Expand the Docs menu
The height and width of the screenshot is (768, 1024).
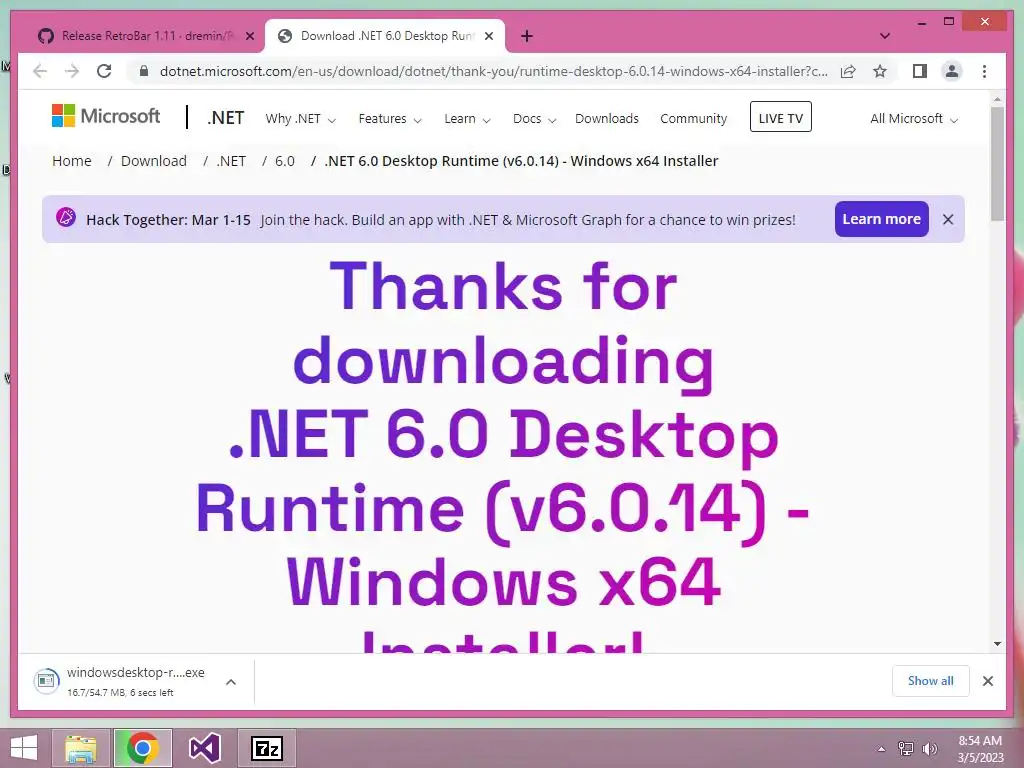534,119
